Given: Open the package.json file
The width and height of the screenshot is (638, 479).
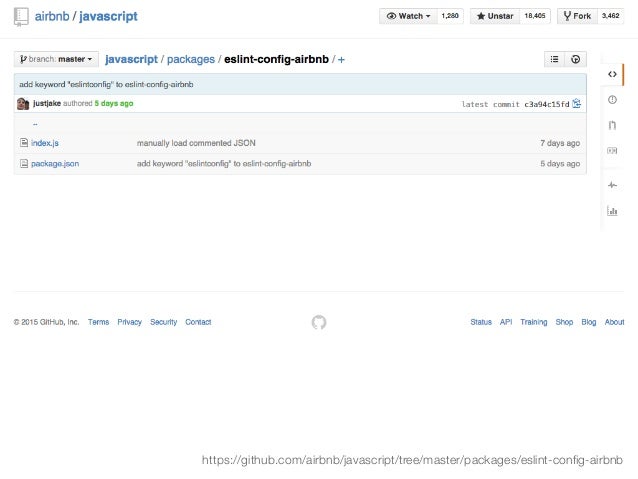Looking at the screenshot, I should [55, 164].
